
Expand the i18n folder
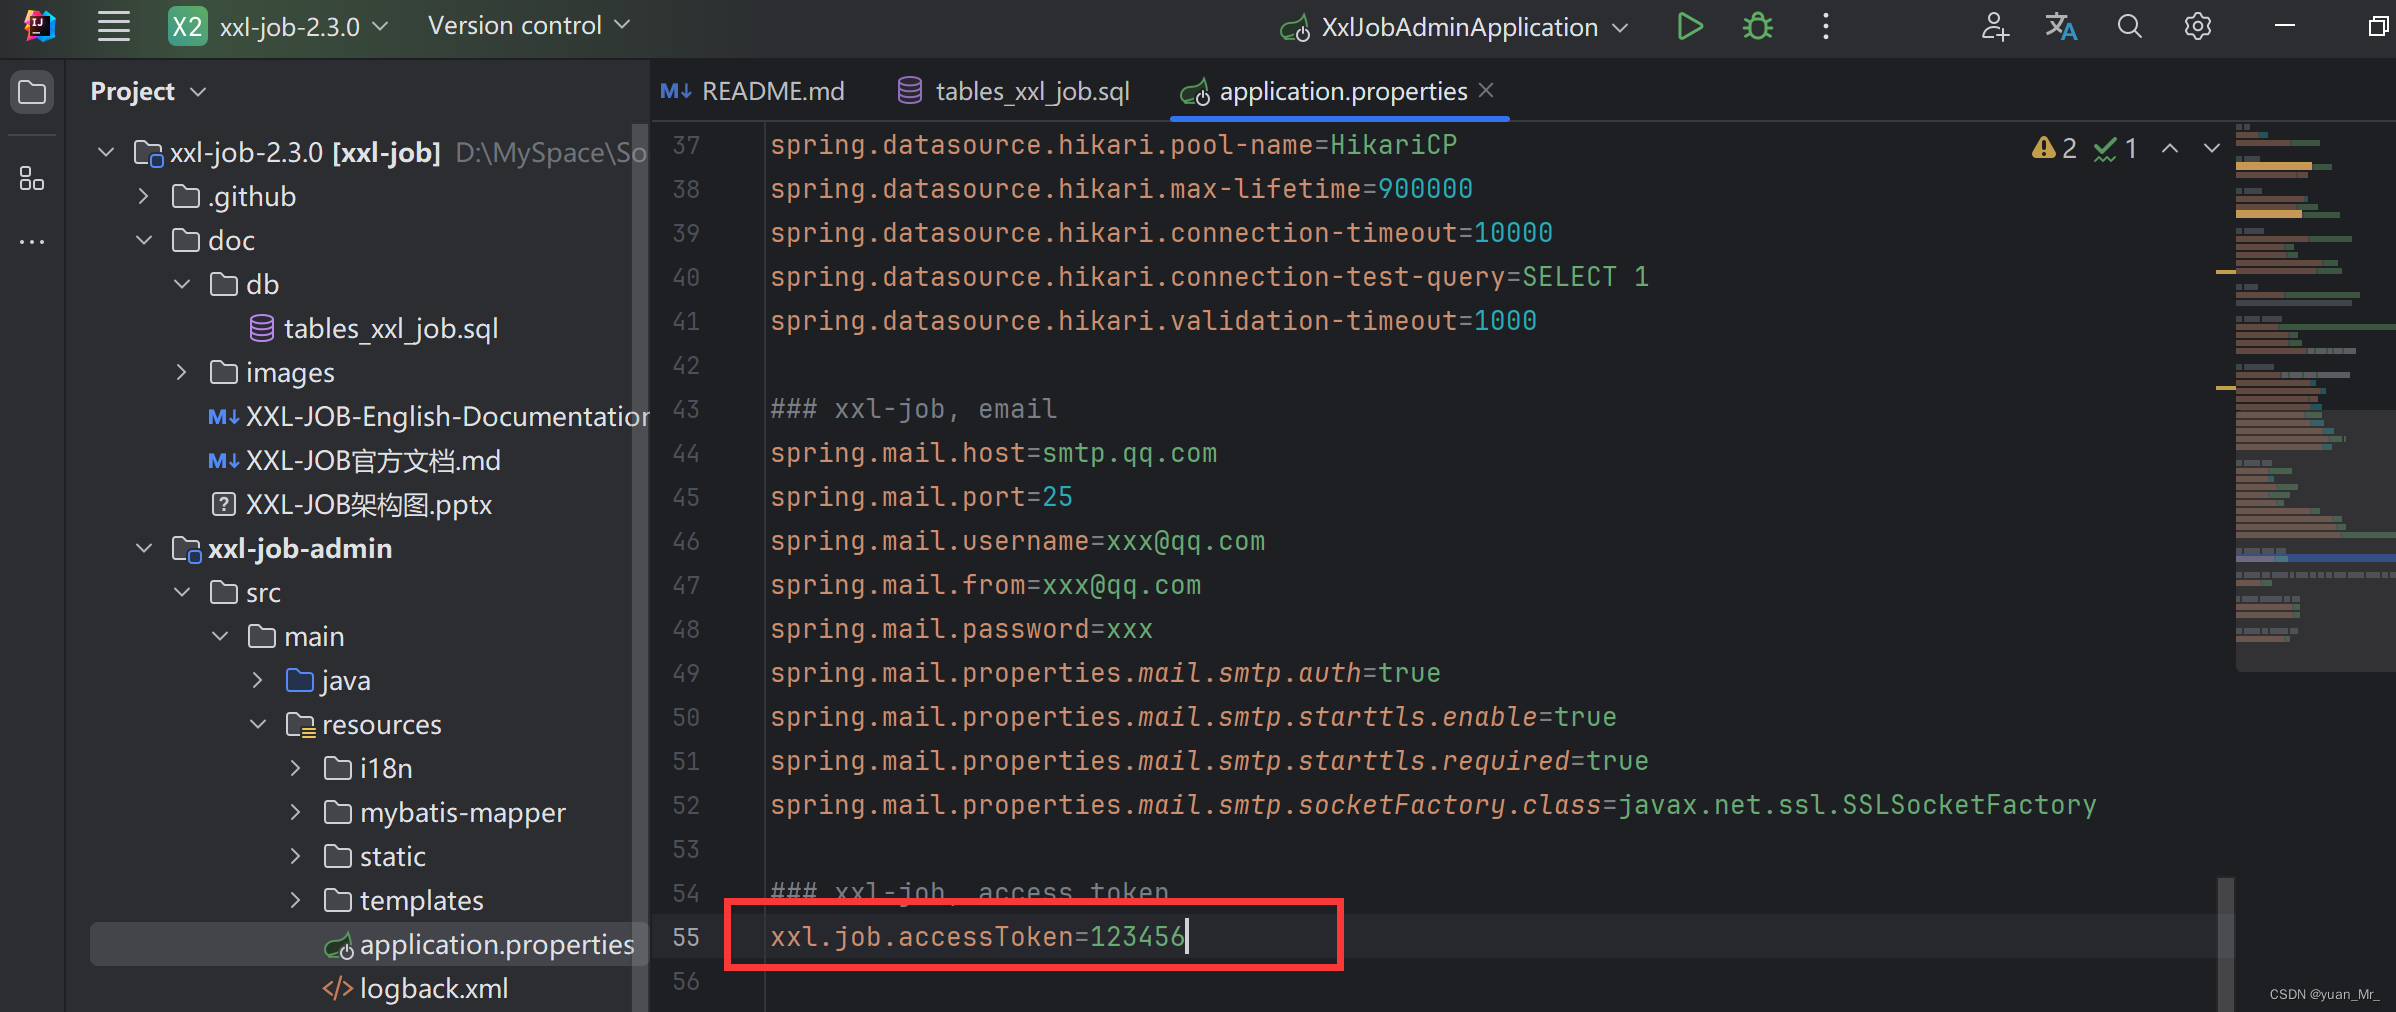pyautogui.click(x=295, y=768)
